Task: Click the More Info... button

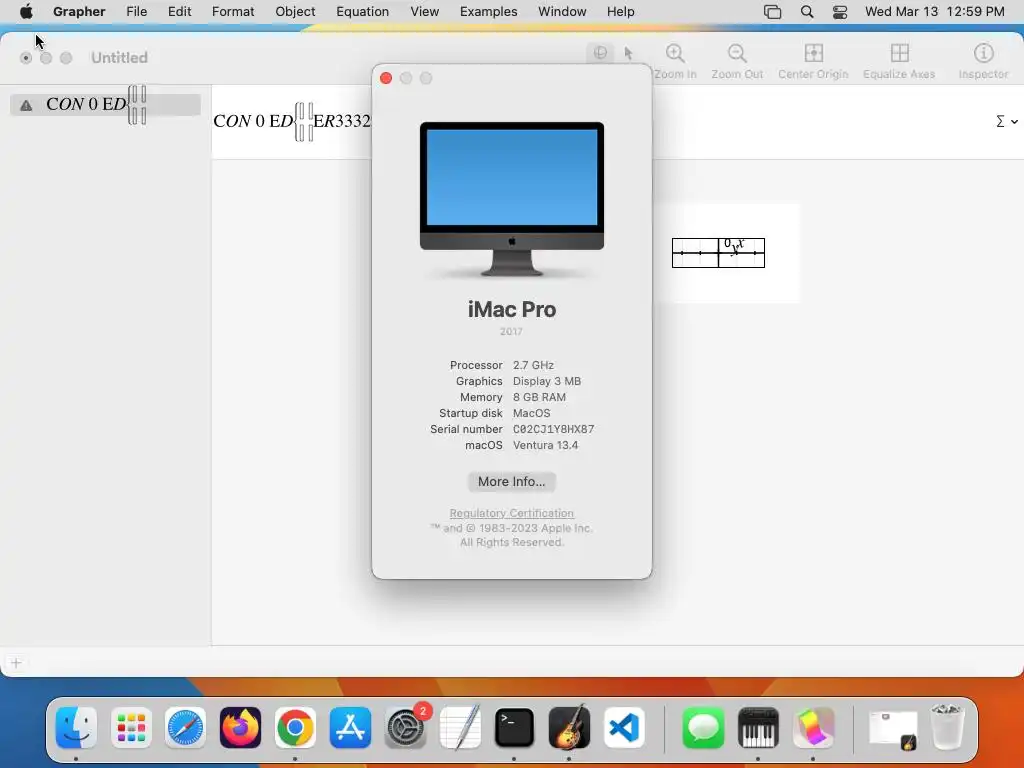Action: point(511,481)
